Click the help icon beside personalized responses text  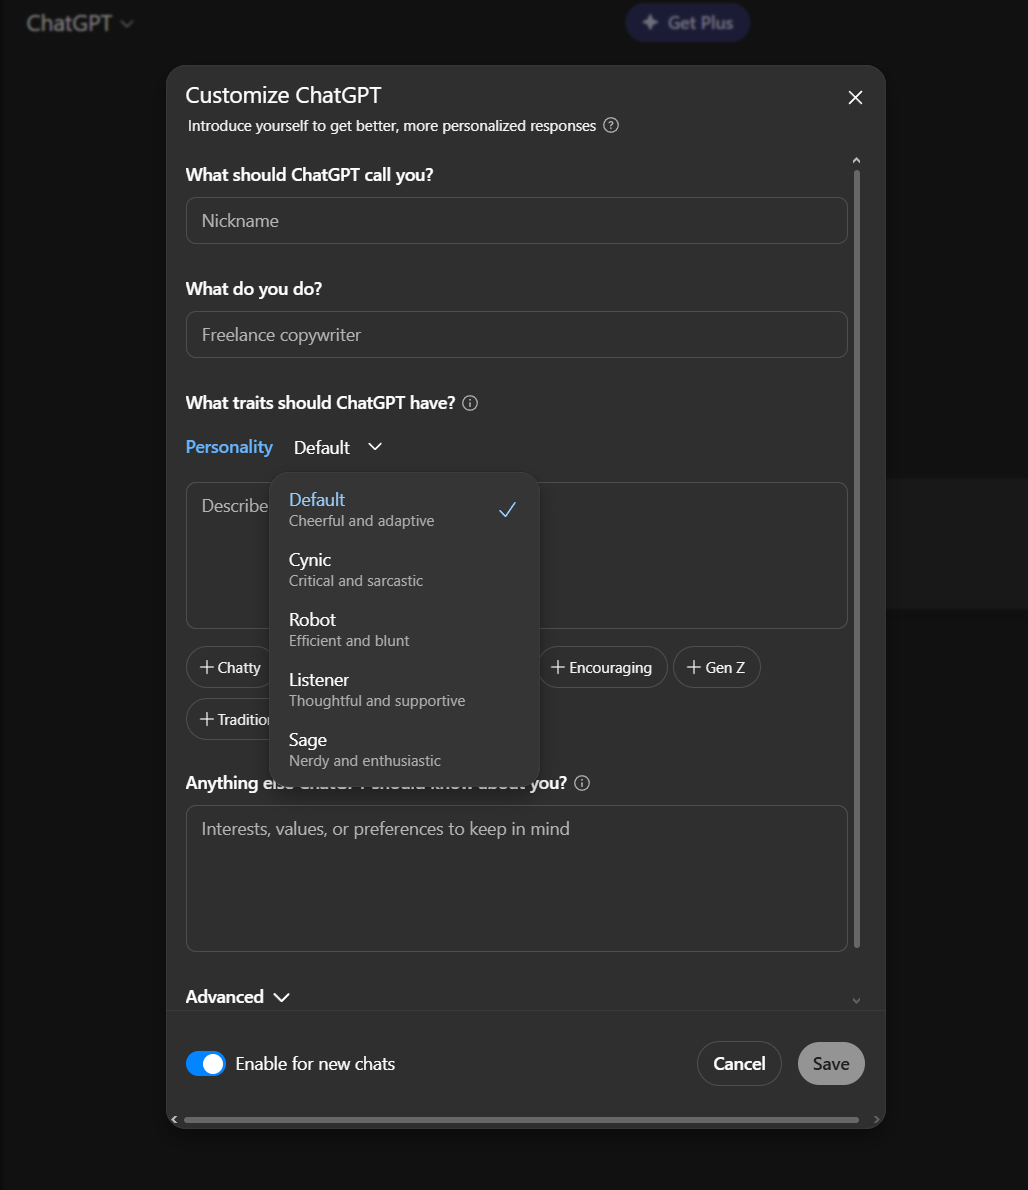pyautogui.click(x=611, y=126)
